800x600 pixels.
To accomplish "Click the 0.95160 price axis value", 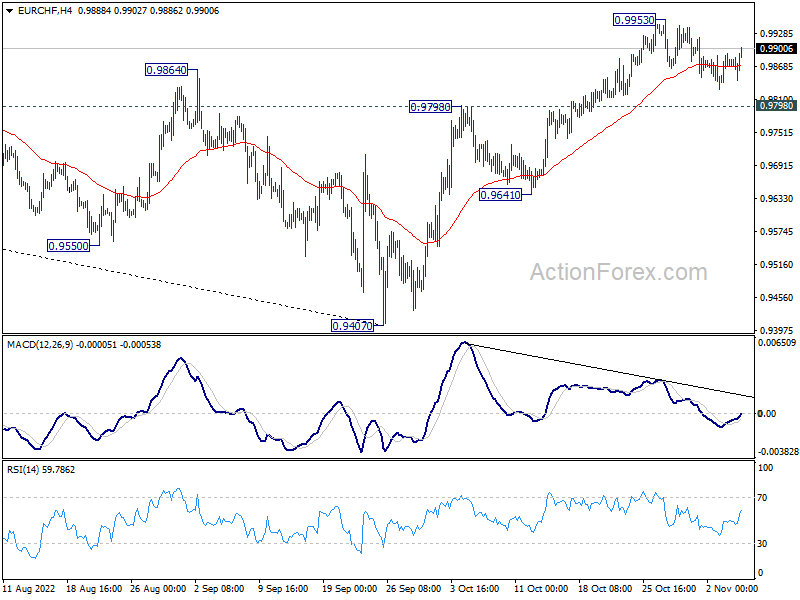I will click(x=777, y=265).
